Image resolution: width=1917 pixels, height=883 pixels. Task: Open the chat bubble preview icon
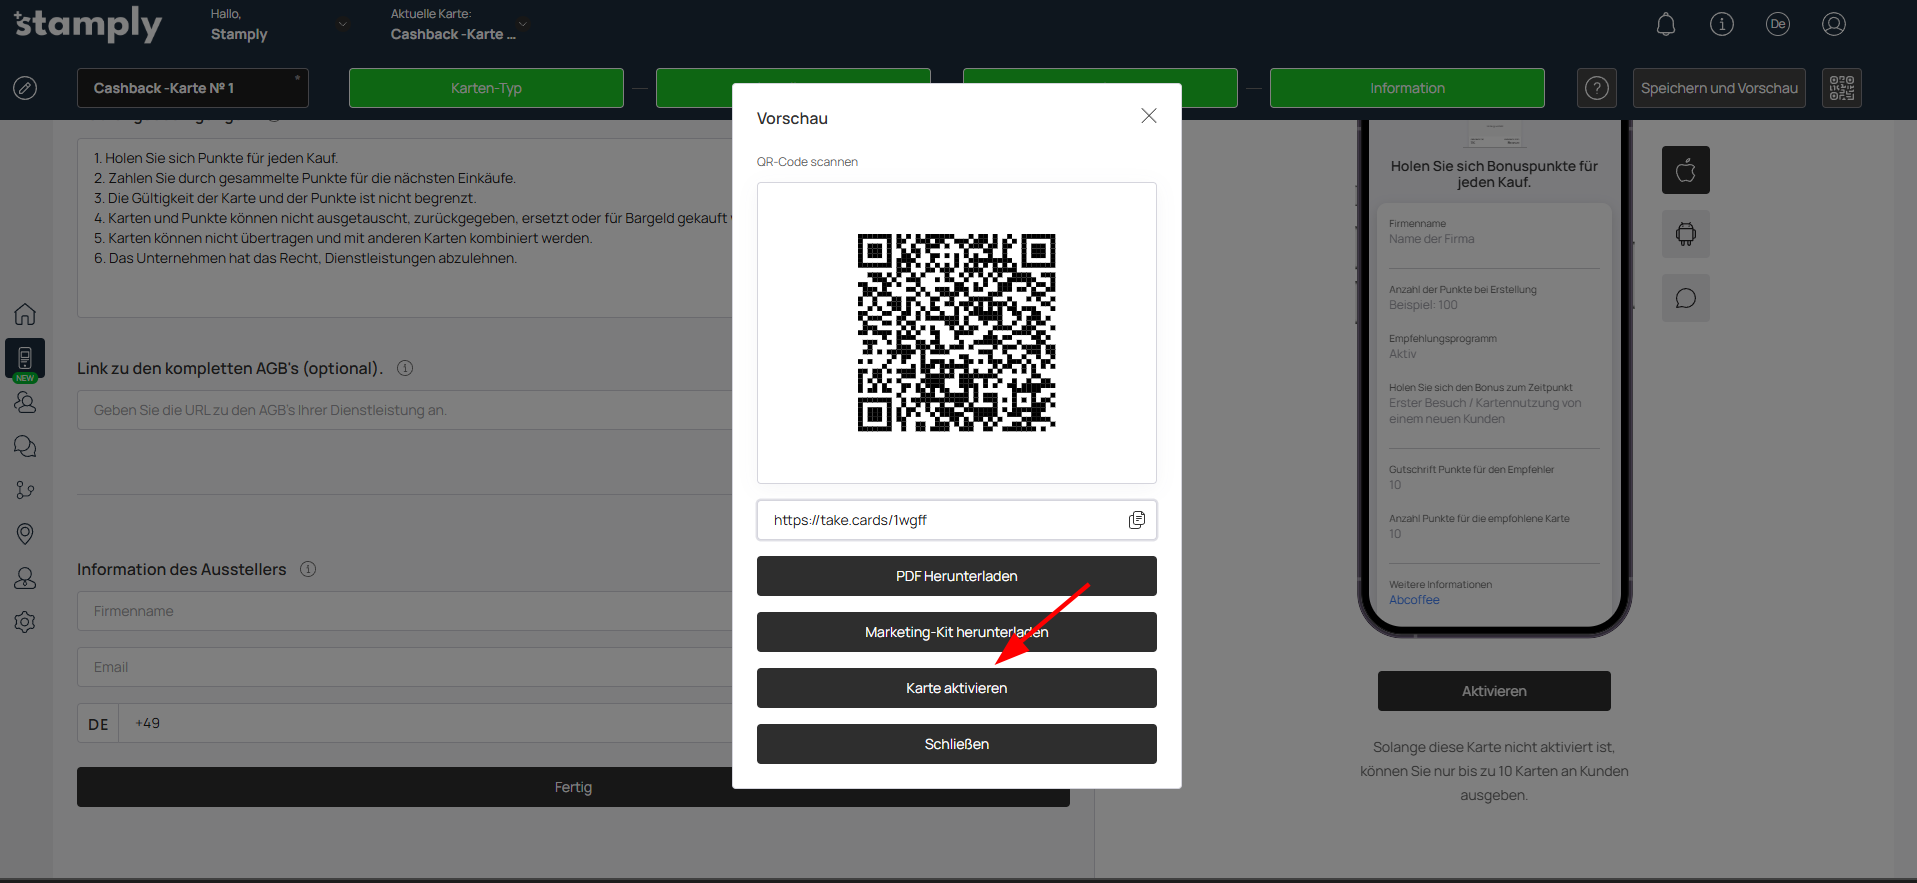coord(1685,298)
